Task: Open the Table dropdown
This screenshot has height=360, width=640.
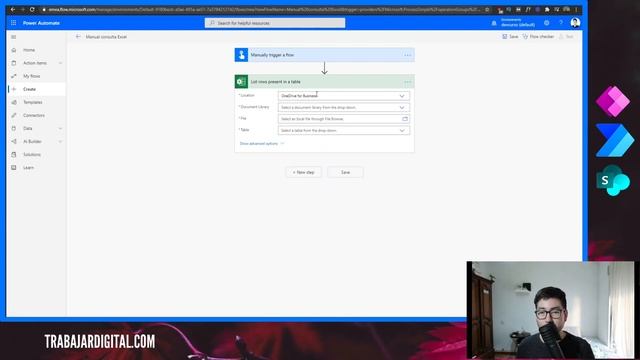Action: coord(344,130)
